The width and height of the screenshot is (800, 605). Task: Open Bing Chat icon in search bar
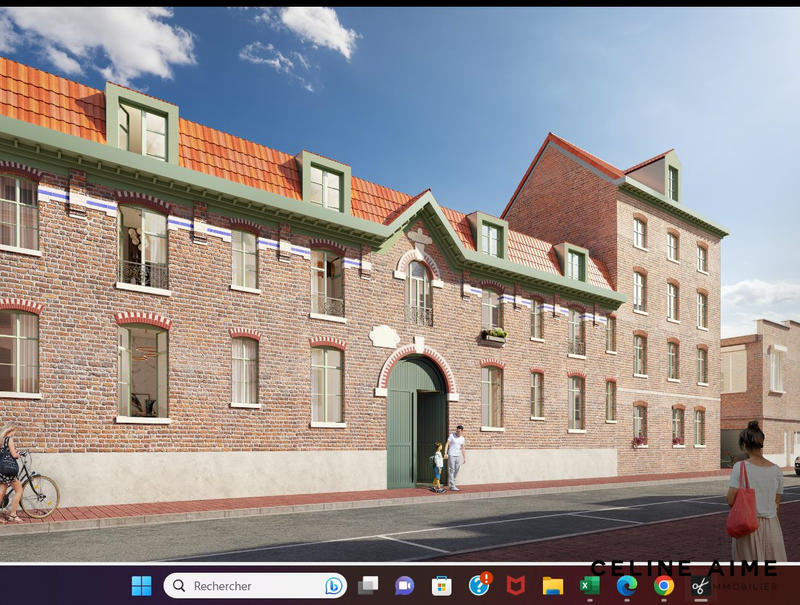click(333, 586)
